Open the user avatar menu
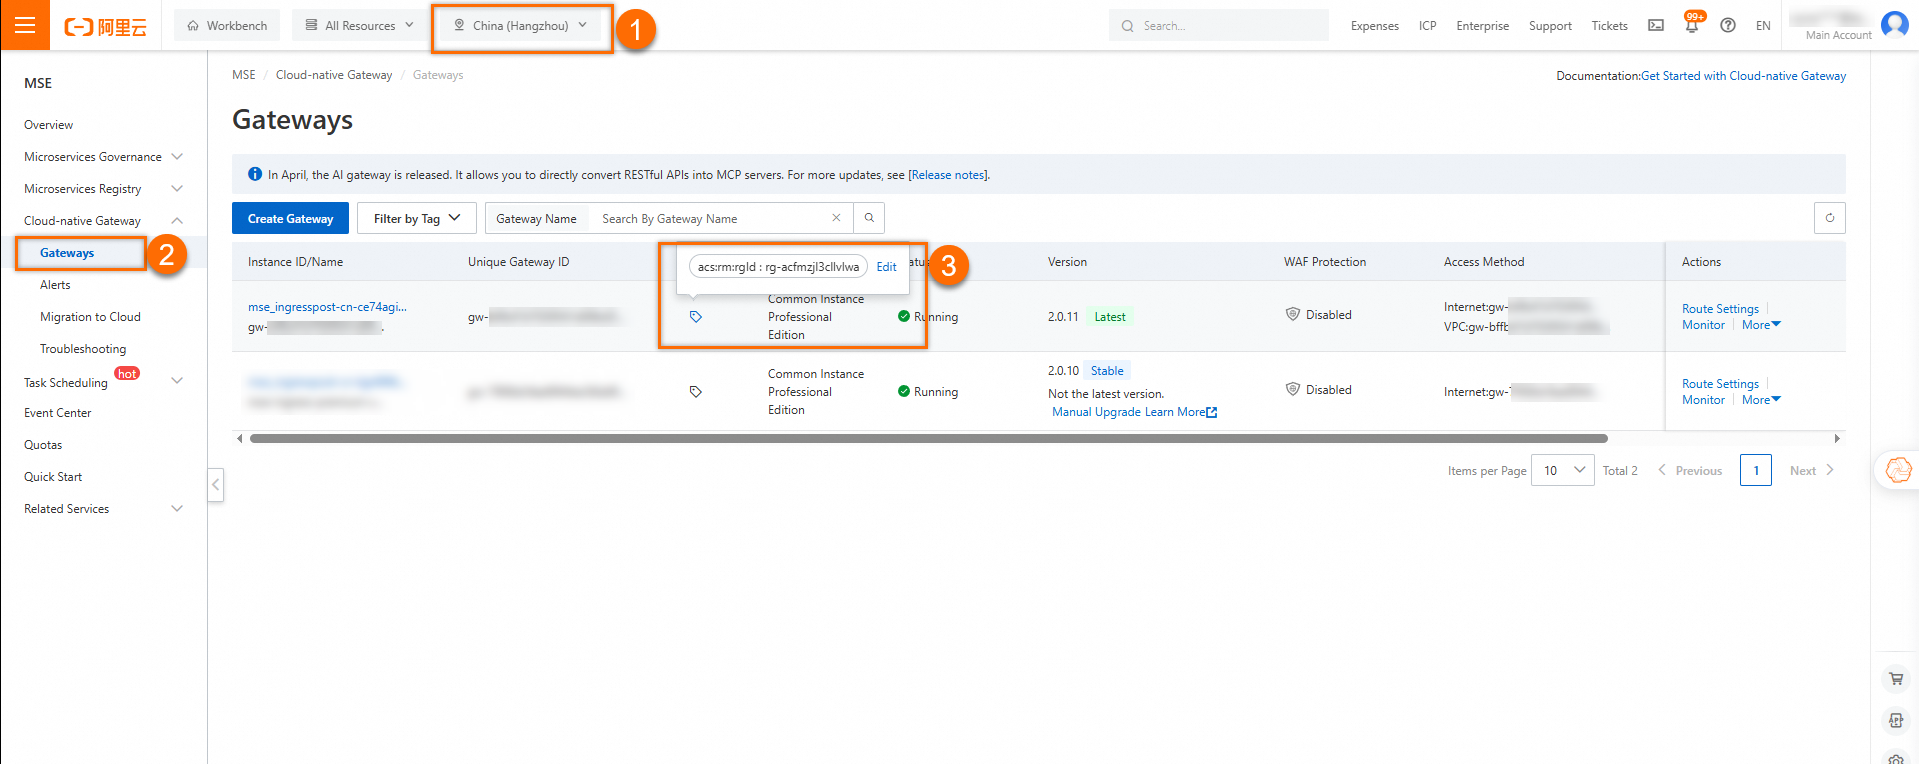The height and width of the screenshot is (764, 1919). (1894, 23)
